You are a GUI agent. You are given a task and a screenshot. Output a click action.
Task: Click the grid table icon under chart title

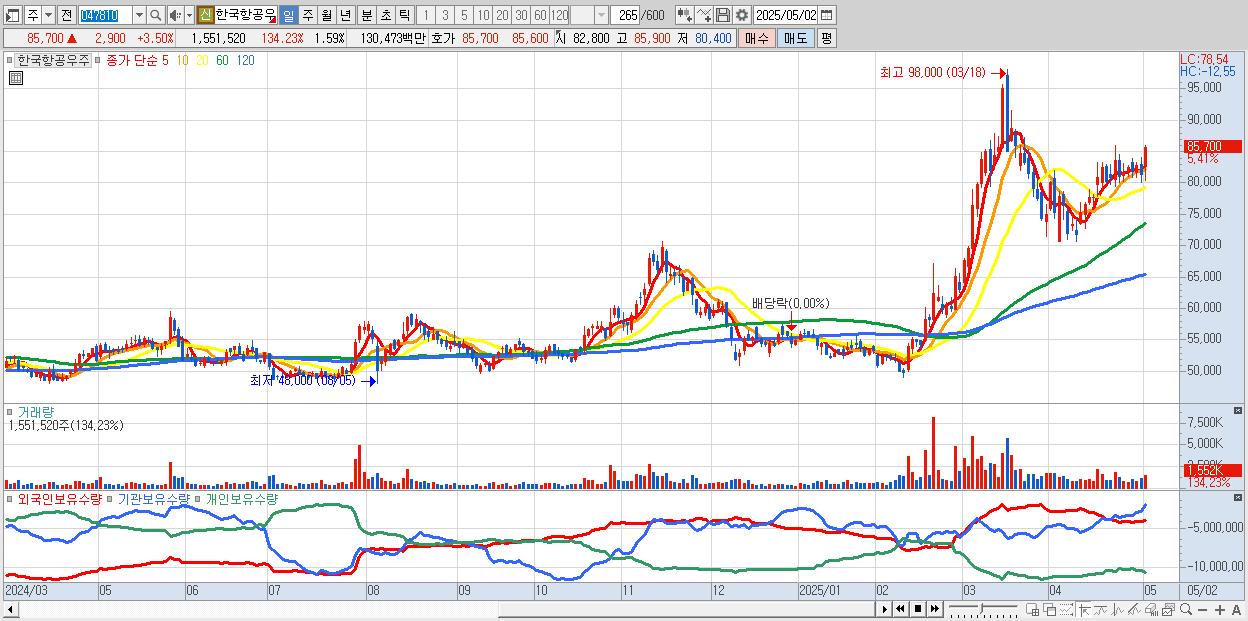(16, 78)
